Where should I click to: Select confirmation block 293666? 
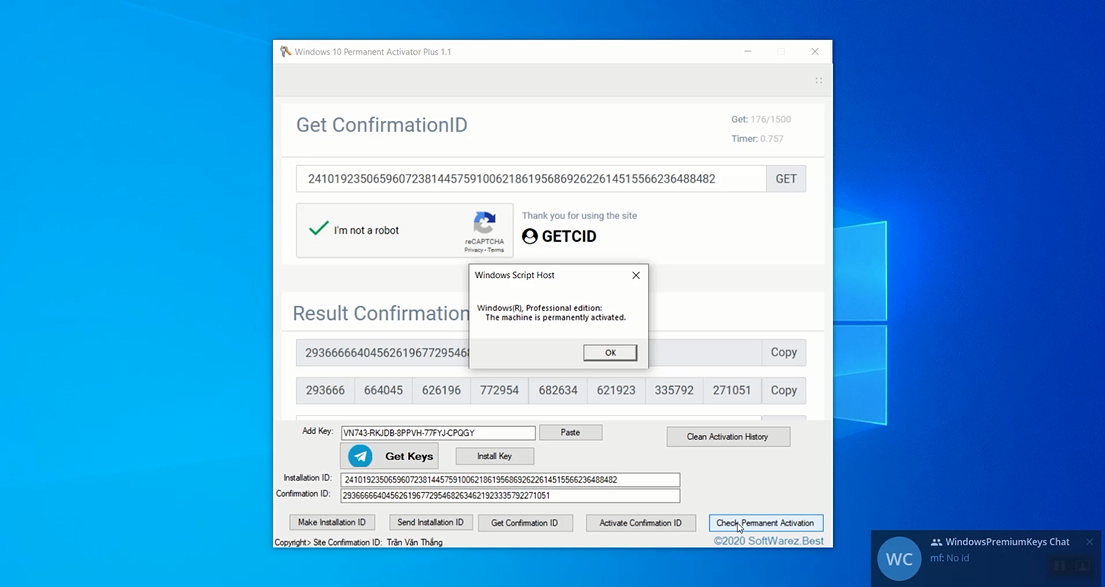325,390
